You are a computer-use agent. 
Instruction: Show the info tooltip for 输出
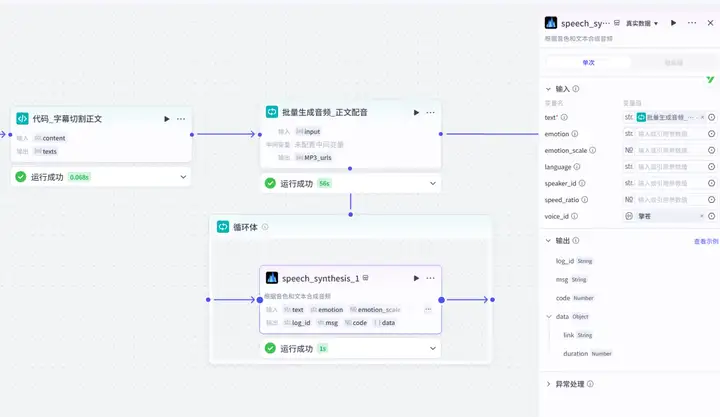576,240
